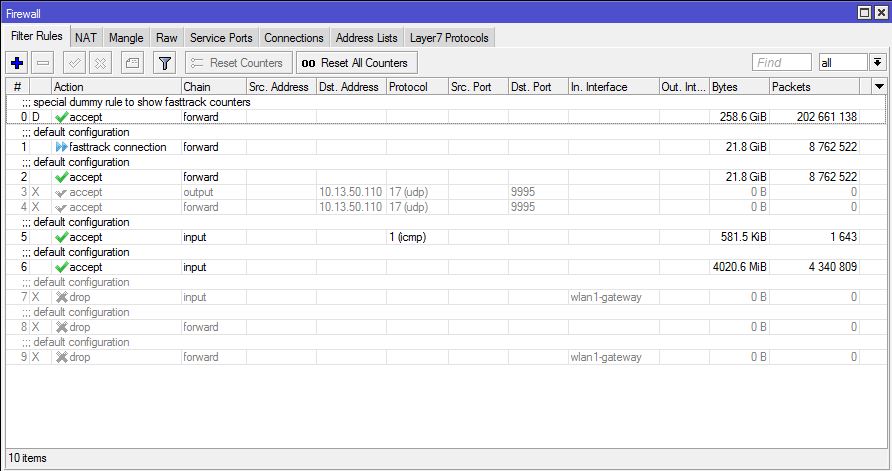The width and height of the screenshot is (892, 471).
Task: Click 10.13.50.110 address in rule 3
Action: (x=350, y=192)
